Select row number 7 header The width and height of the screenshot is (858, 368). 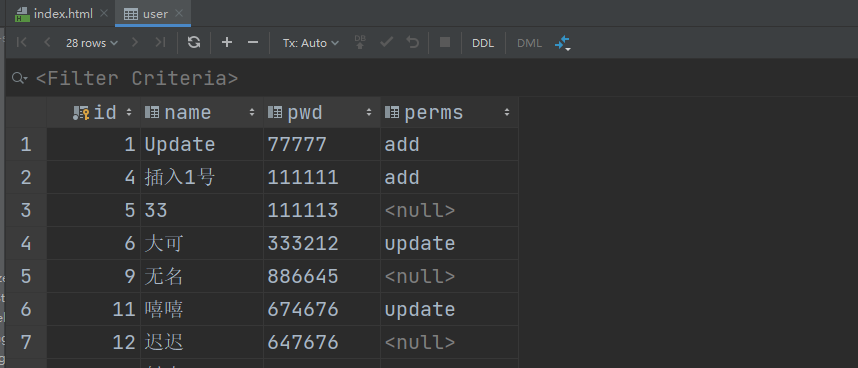26,342
